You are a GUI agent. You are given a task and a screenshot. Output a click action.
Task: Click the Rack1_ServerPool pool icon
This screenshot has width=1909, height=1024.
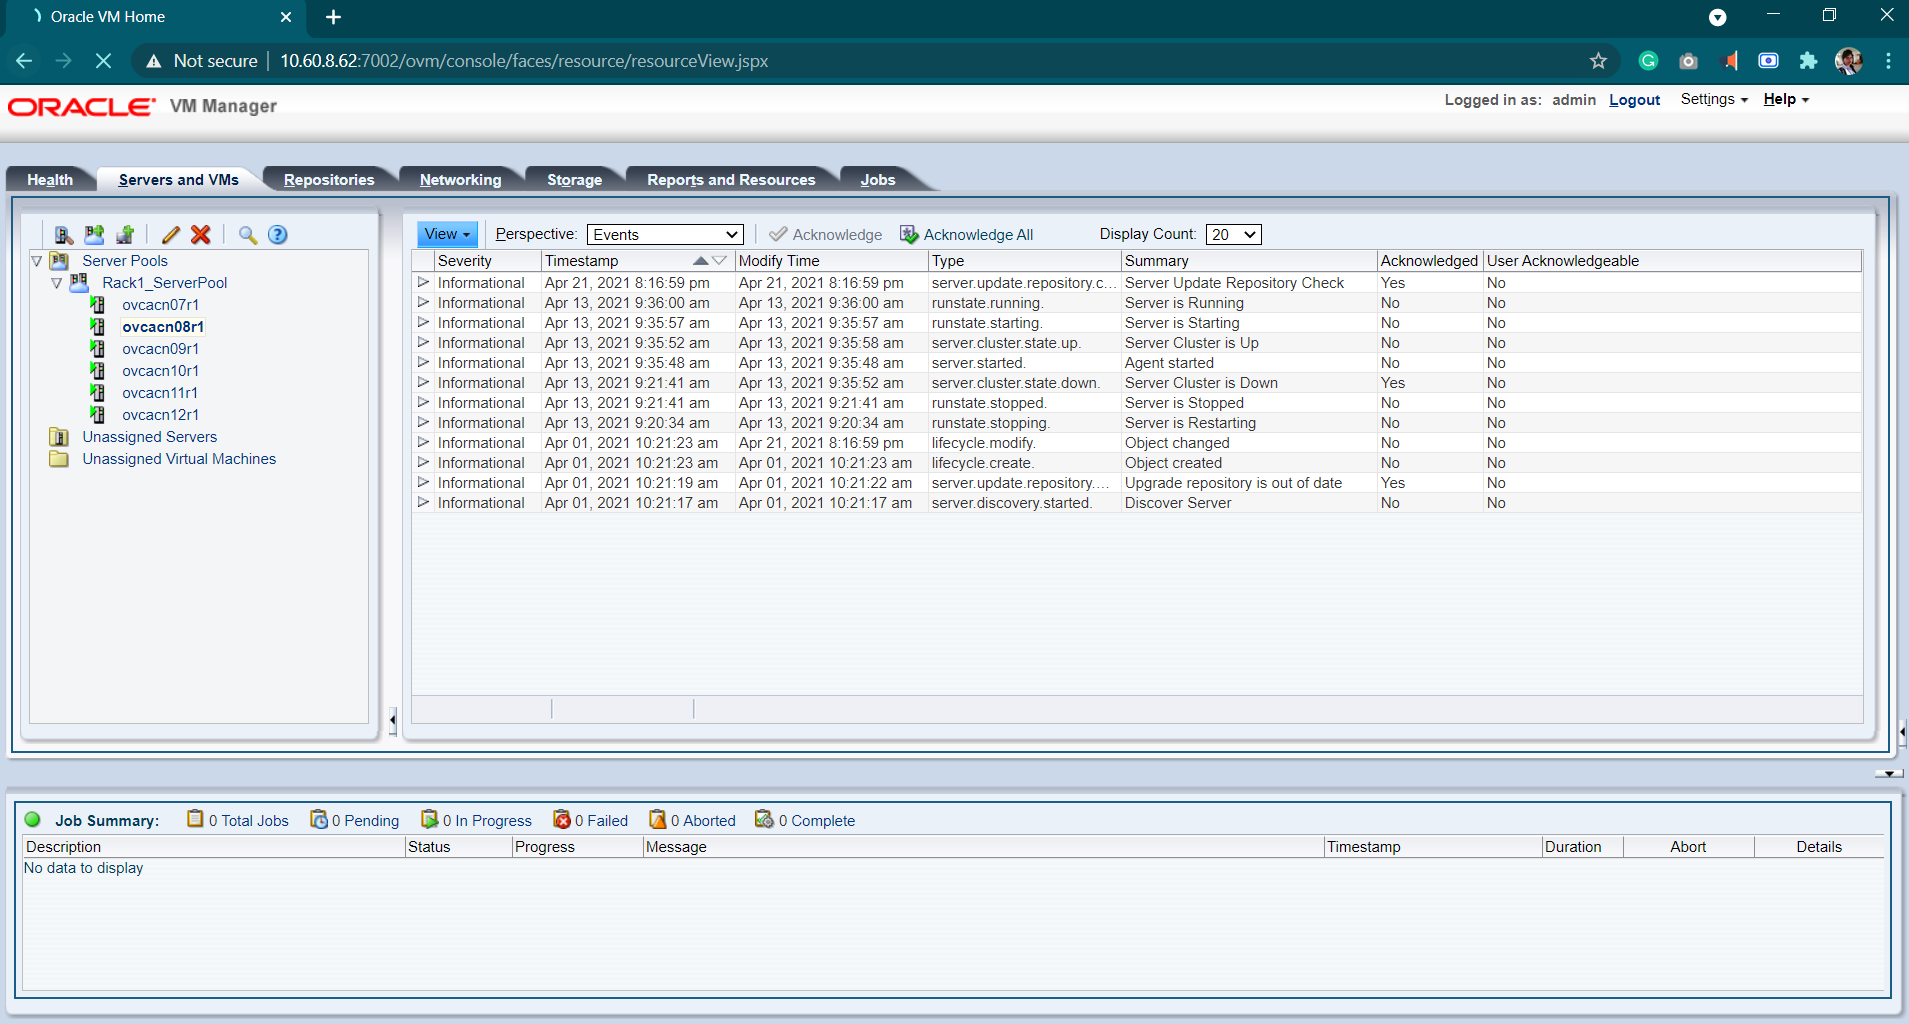pos(79,283)
